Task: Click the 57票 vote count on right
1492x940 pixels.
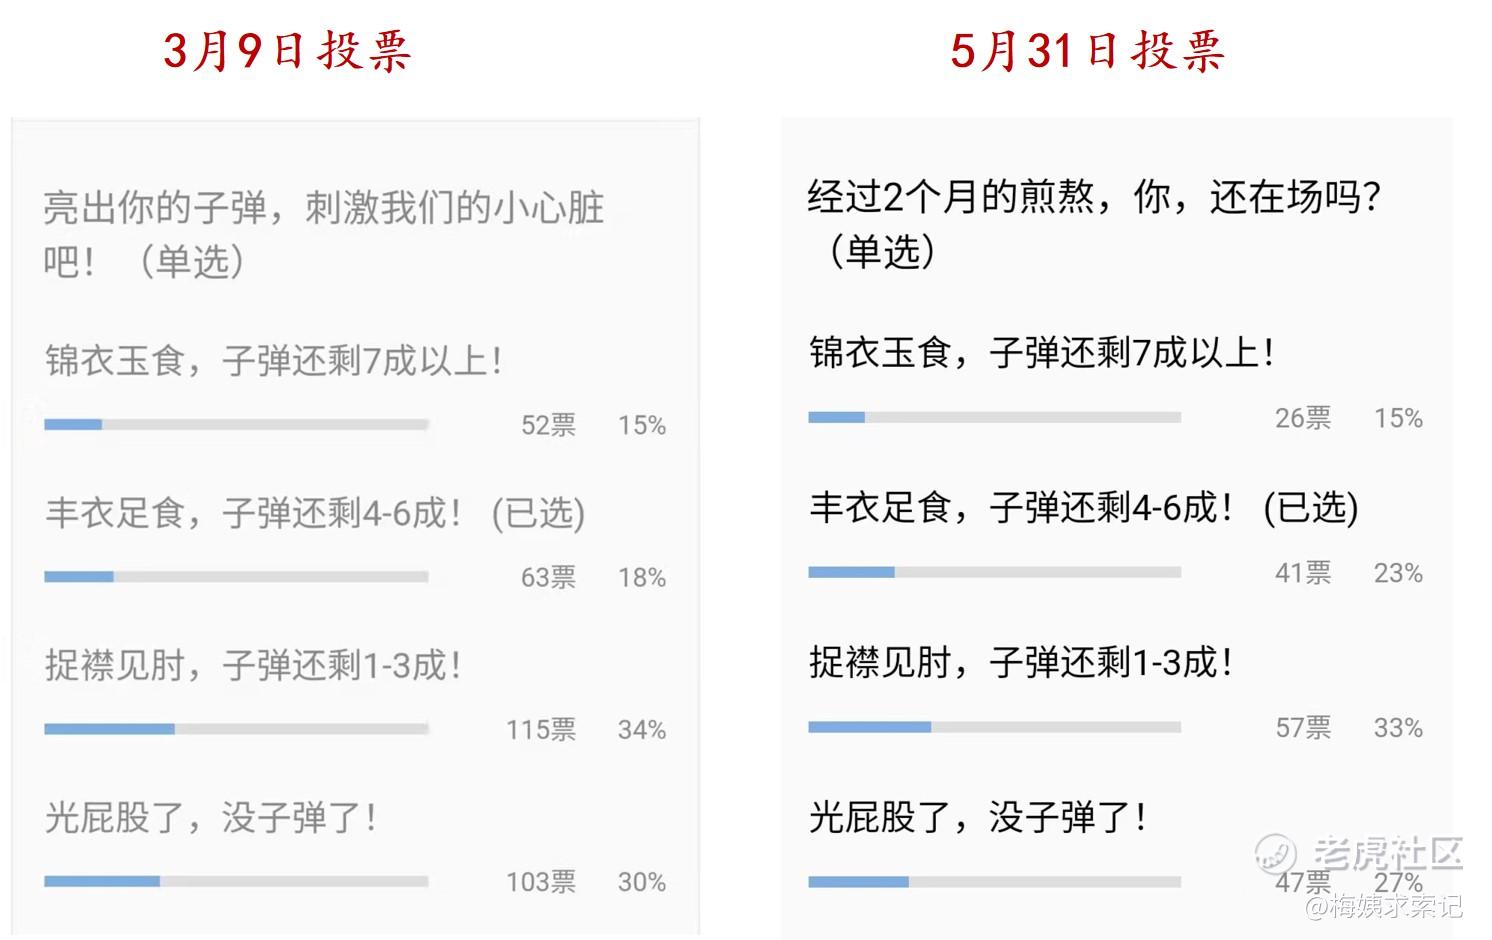Action: coord(1303,728)
